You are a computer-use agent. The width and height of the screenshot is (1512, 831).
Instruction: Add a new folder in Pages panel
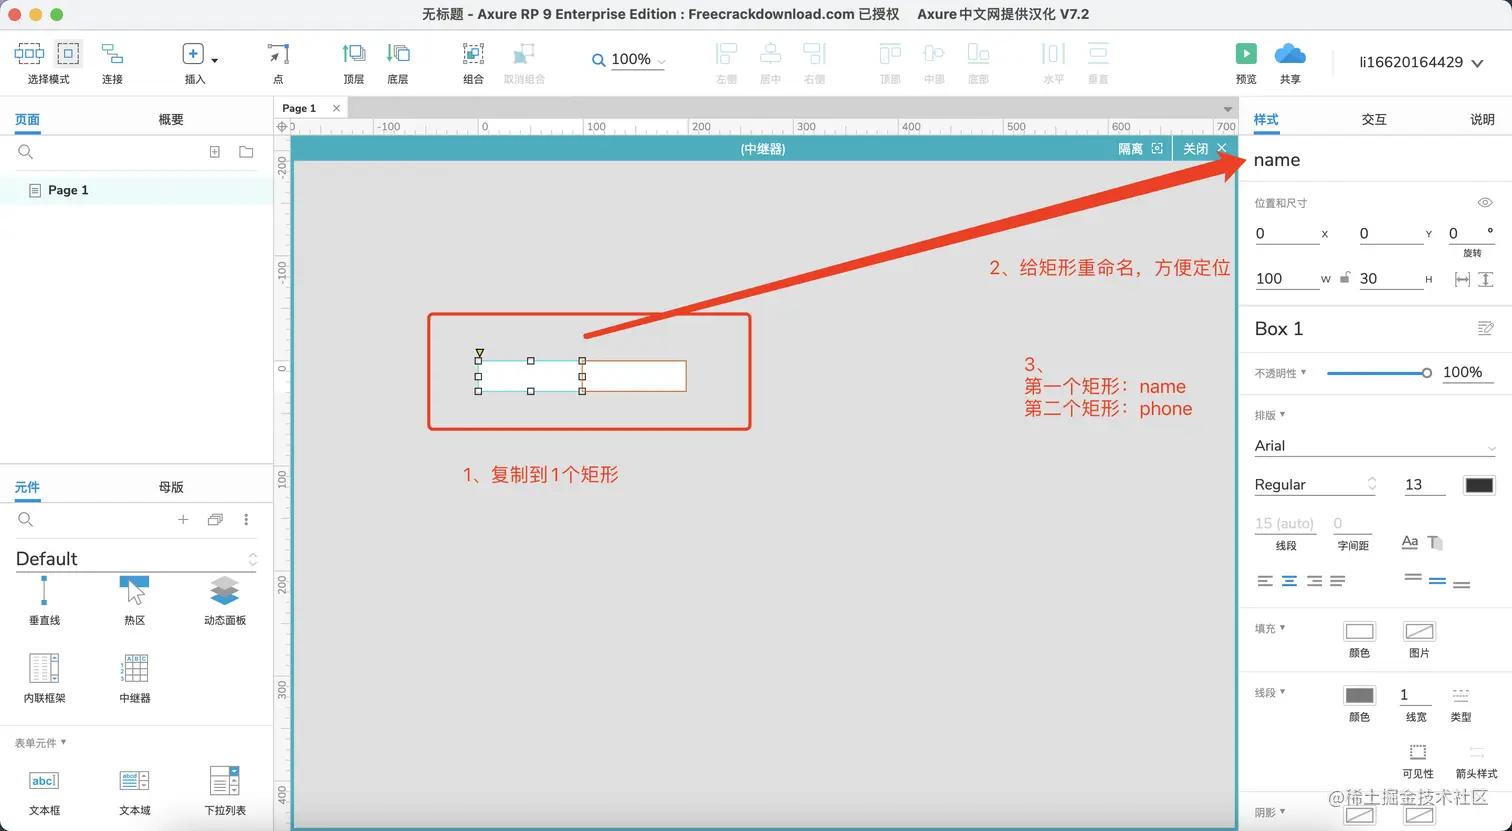pyautogui.click(x=246, y=152)
